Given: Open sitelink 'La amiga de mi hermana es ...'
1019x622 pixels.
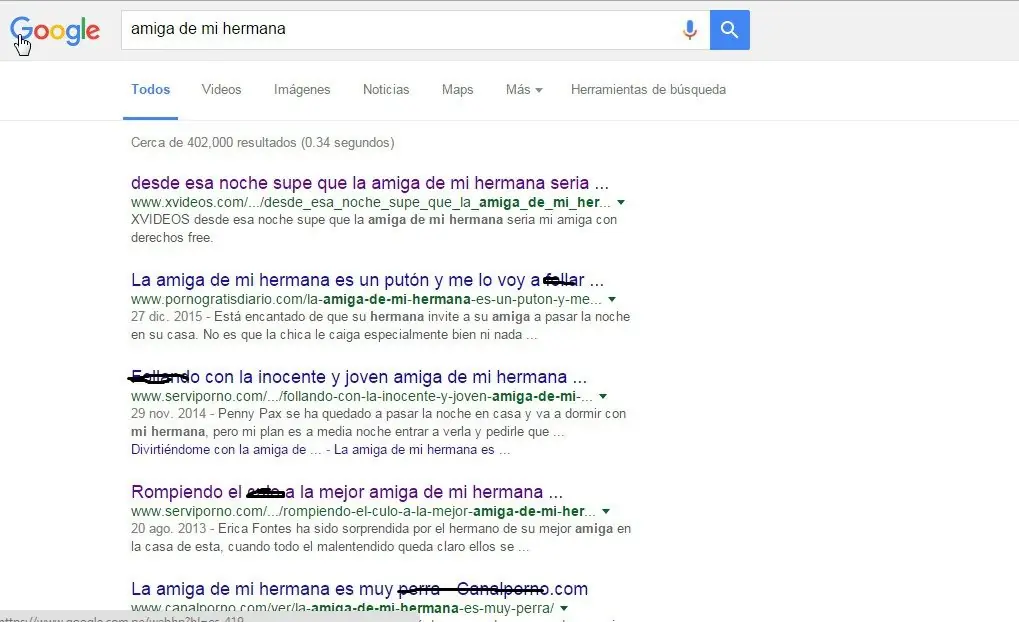Looking at the screenshot, I should (x=422, y=450).
